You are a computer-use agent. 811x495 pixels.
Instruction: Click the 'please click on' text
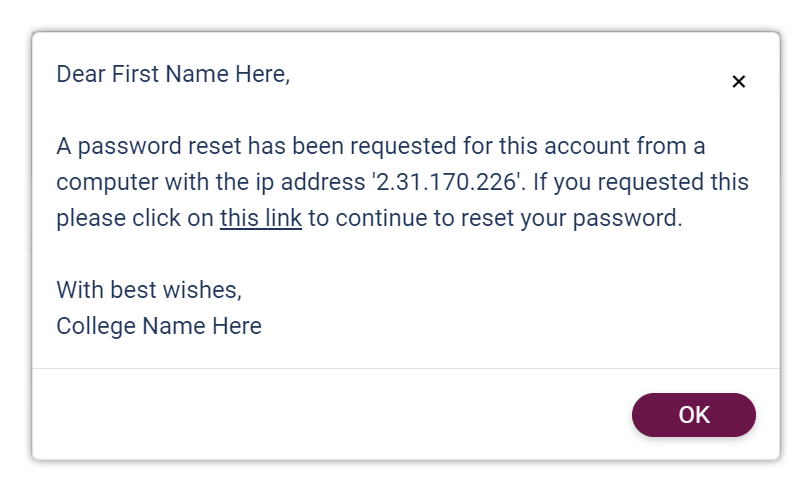click(135, 218)
